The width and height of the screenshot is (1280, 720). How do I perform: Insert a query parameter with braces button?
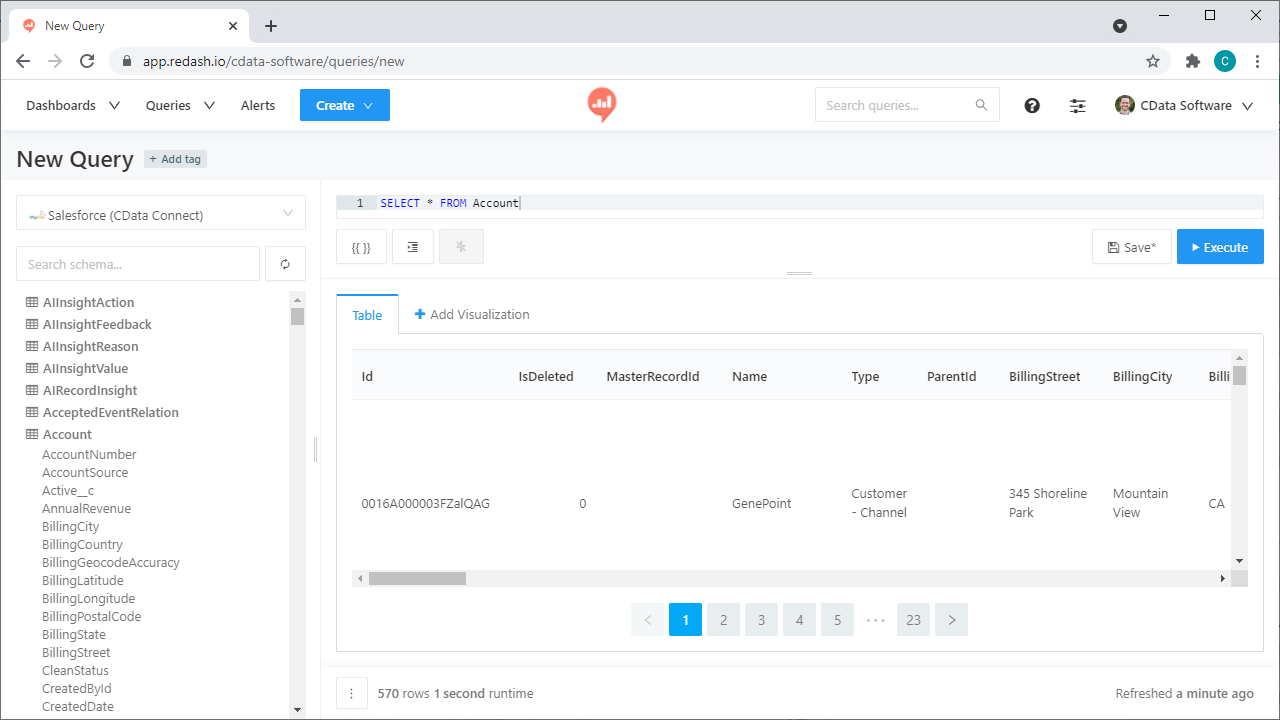pyautogui.click(x=361, y=247)
